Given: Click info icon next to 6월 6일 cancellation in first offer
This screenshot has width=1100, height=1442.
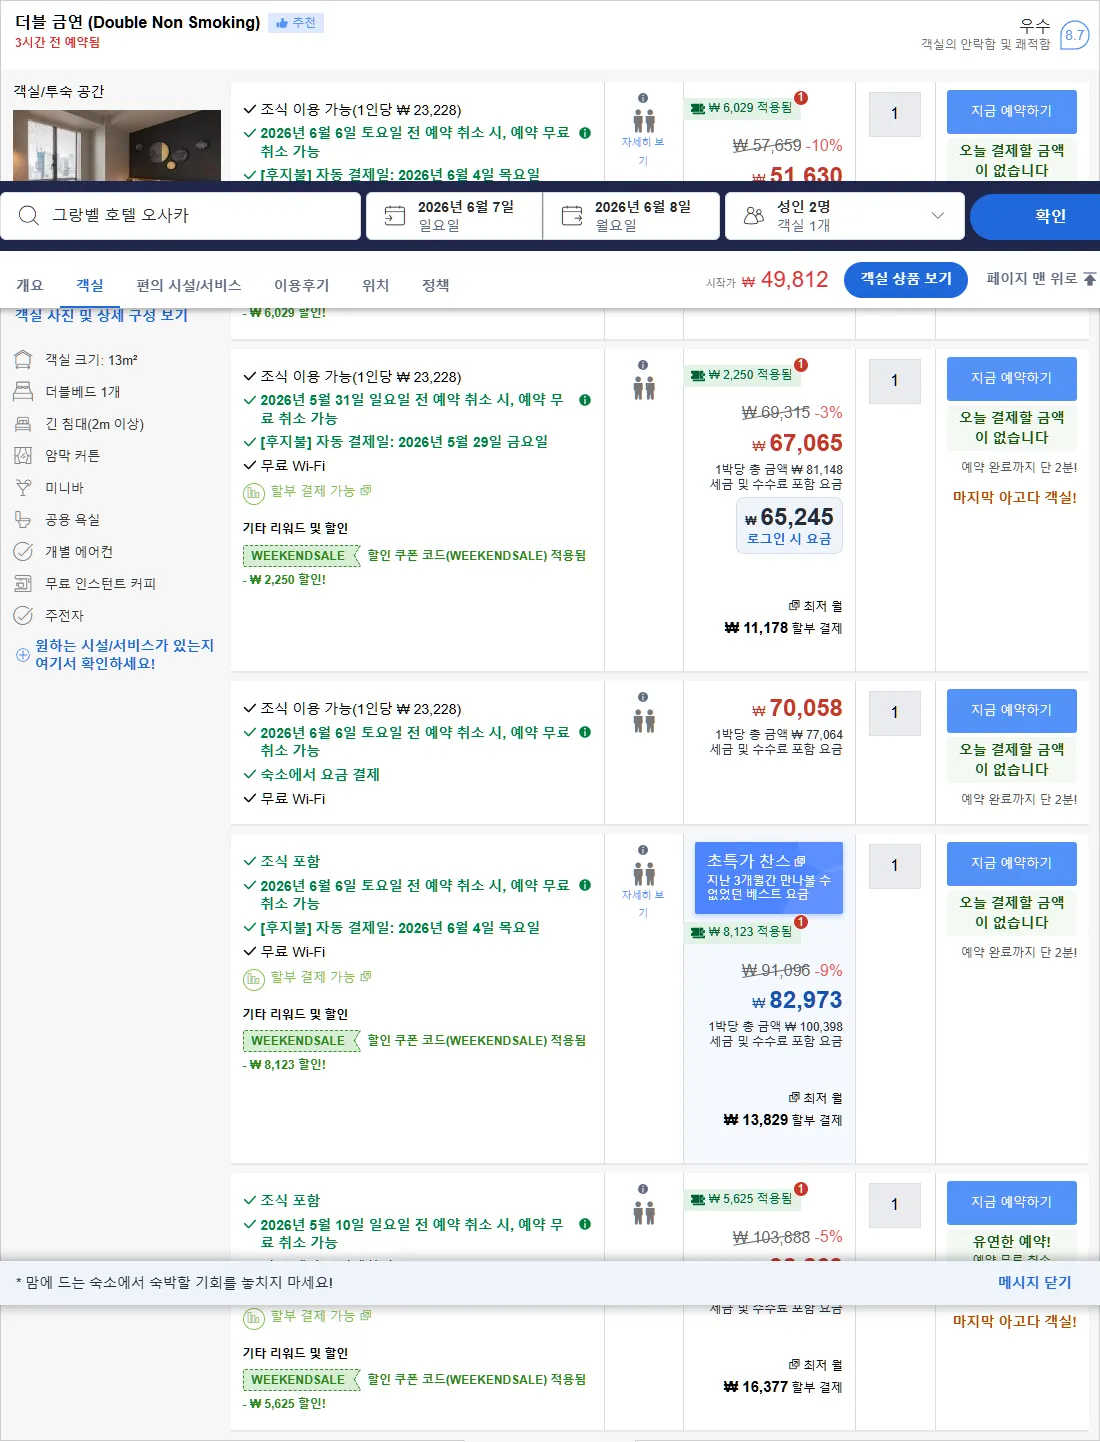Looking at the screenshot, I should (585, 133).
